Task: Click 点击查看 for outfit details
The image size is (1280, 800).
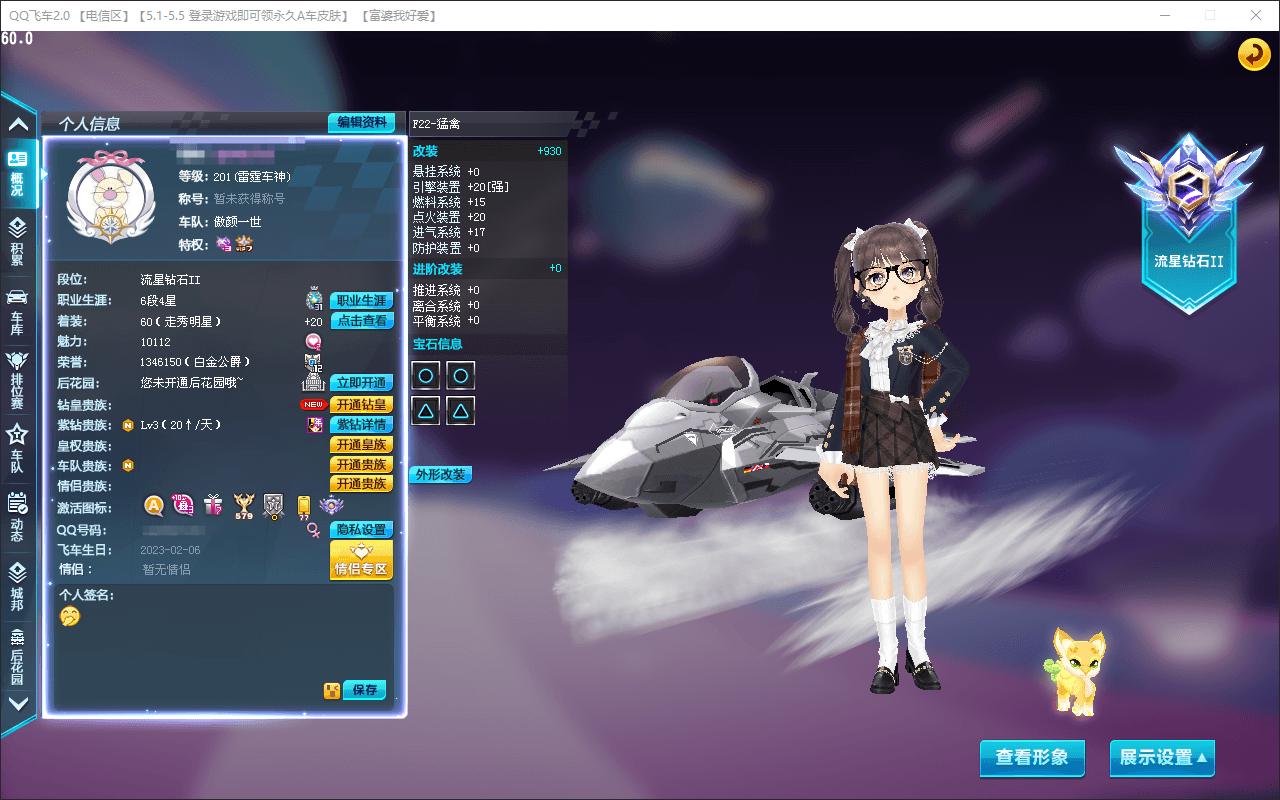Action: [x=361, y=321]
